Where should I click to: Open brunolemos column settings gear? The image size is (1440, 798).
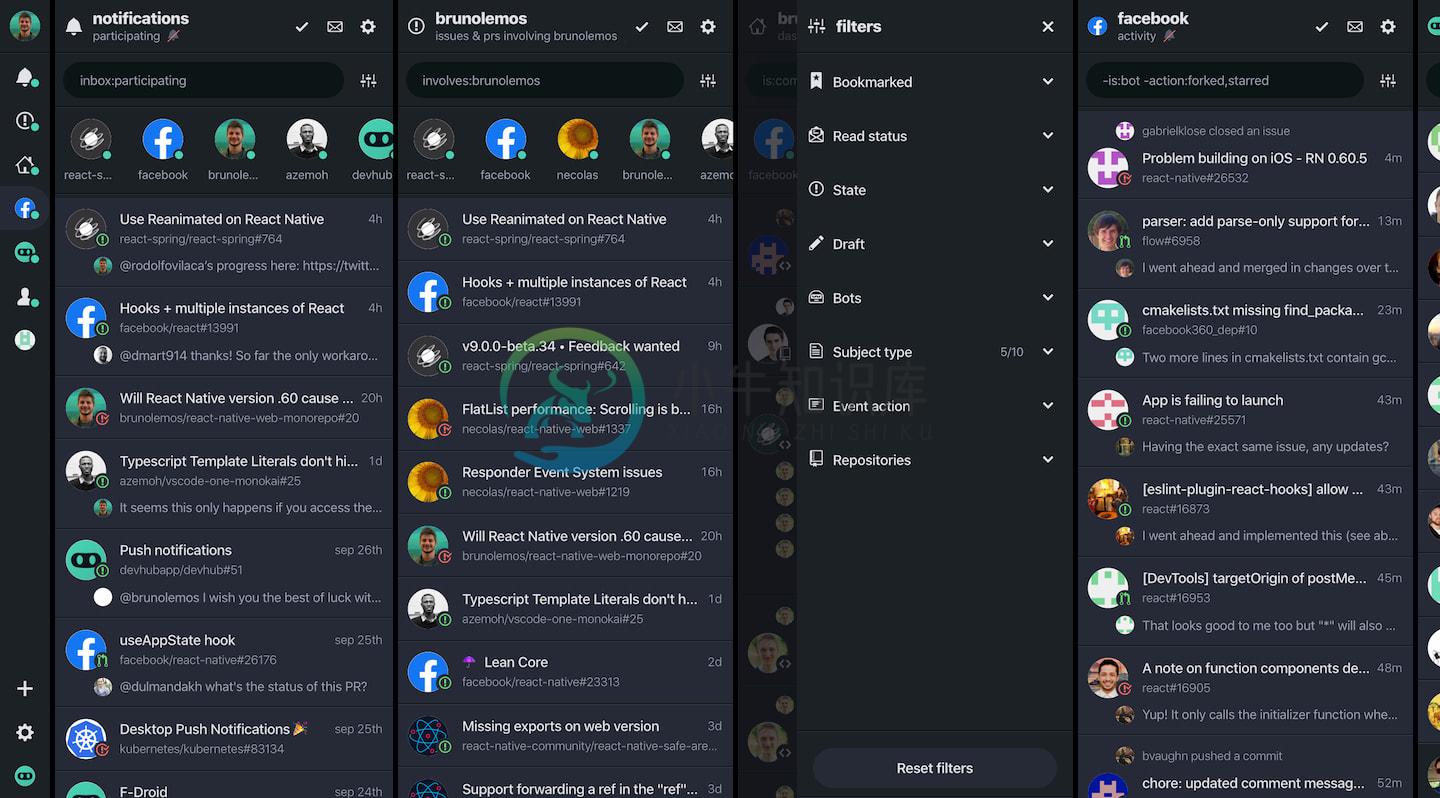pos(708,27)
